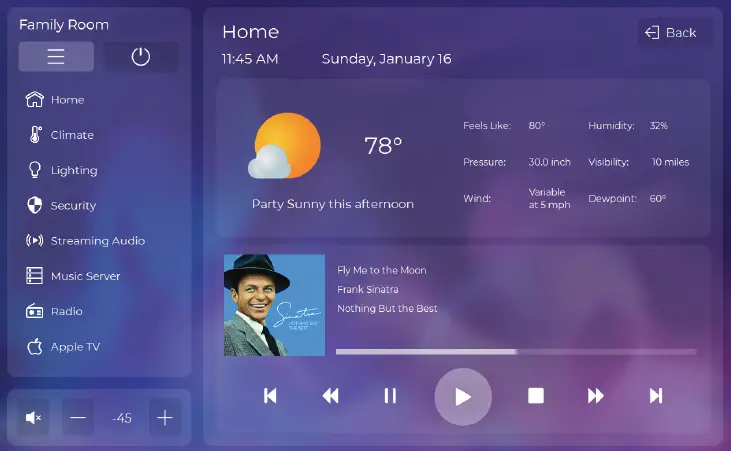Screen dimensions: 731x451
Task: Click the Humidity 32% value
Action: click(659, 125)
